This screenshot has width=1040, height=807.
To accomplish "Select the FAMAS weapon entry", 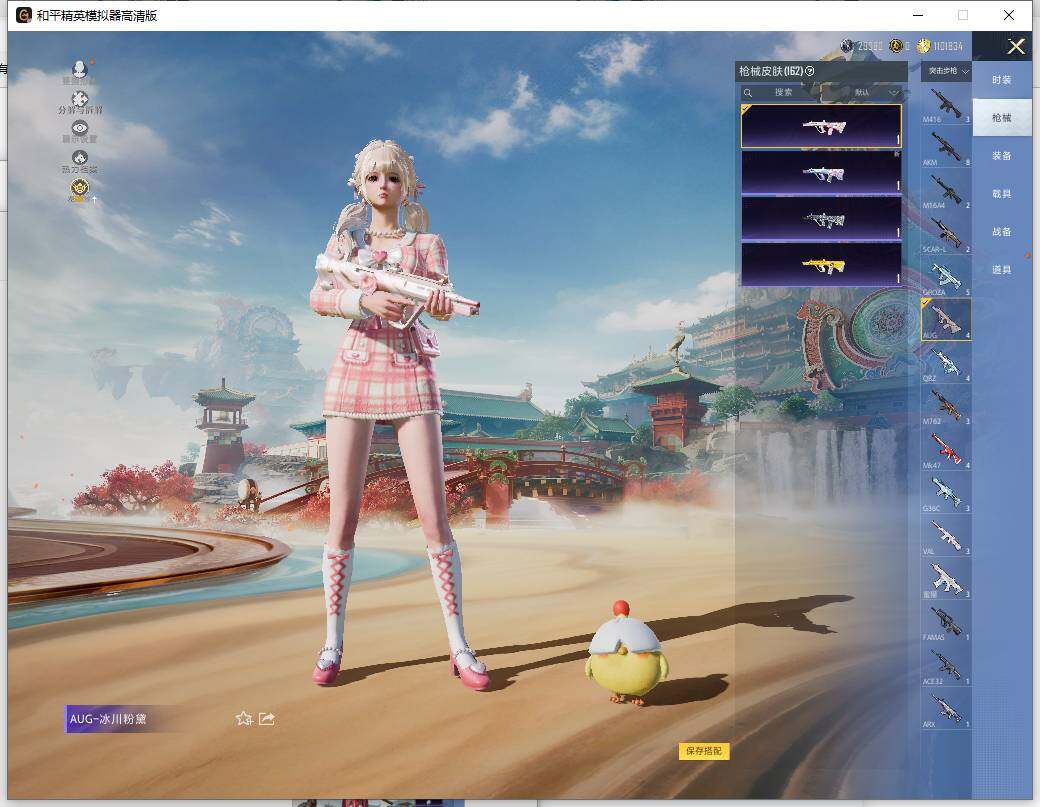I will pyautogui.click(x=946, y=622).
